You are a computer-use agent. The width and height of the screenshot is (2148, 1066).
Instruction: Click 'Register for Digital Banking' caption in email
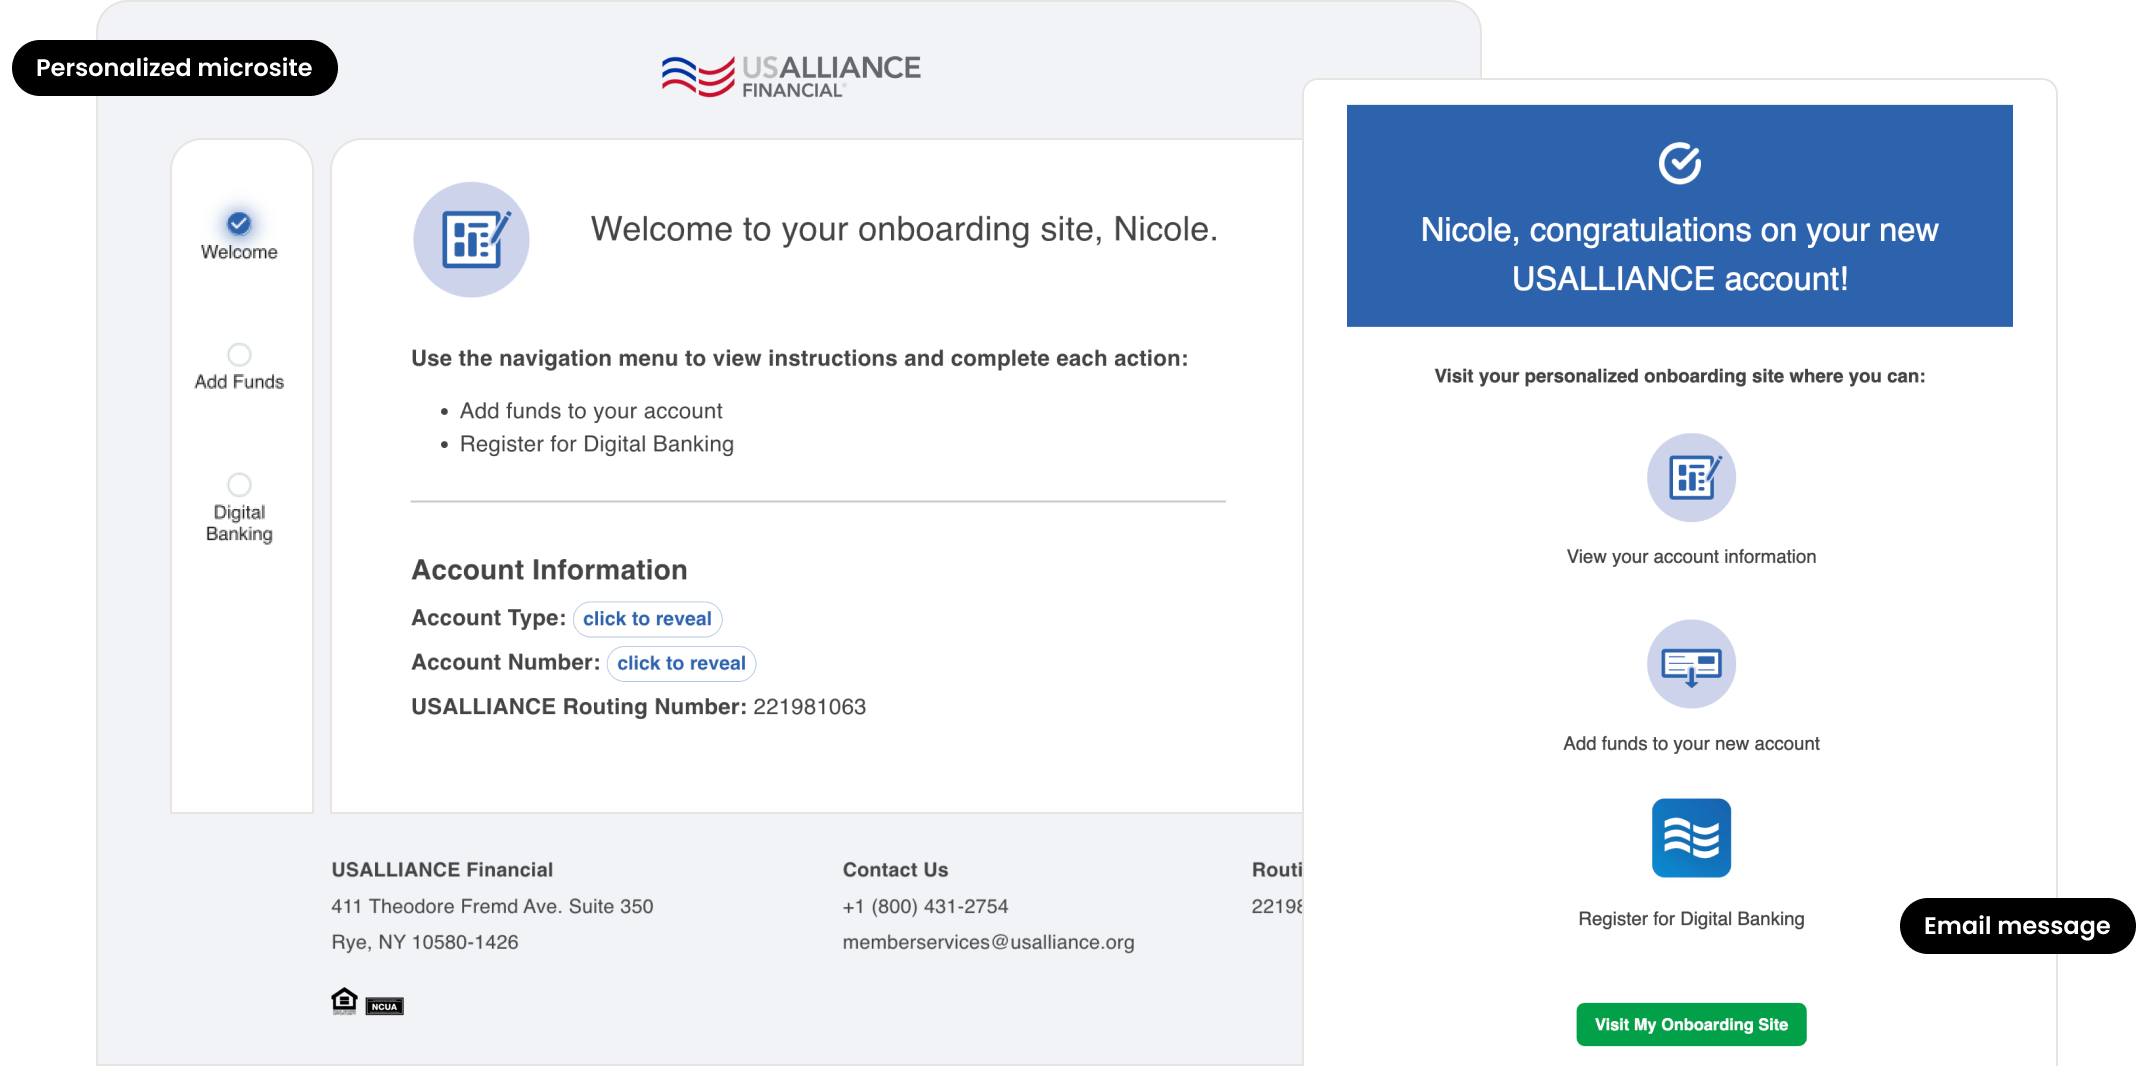(1691, 919)
